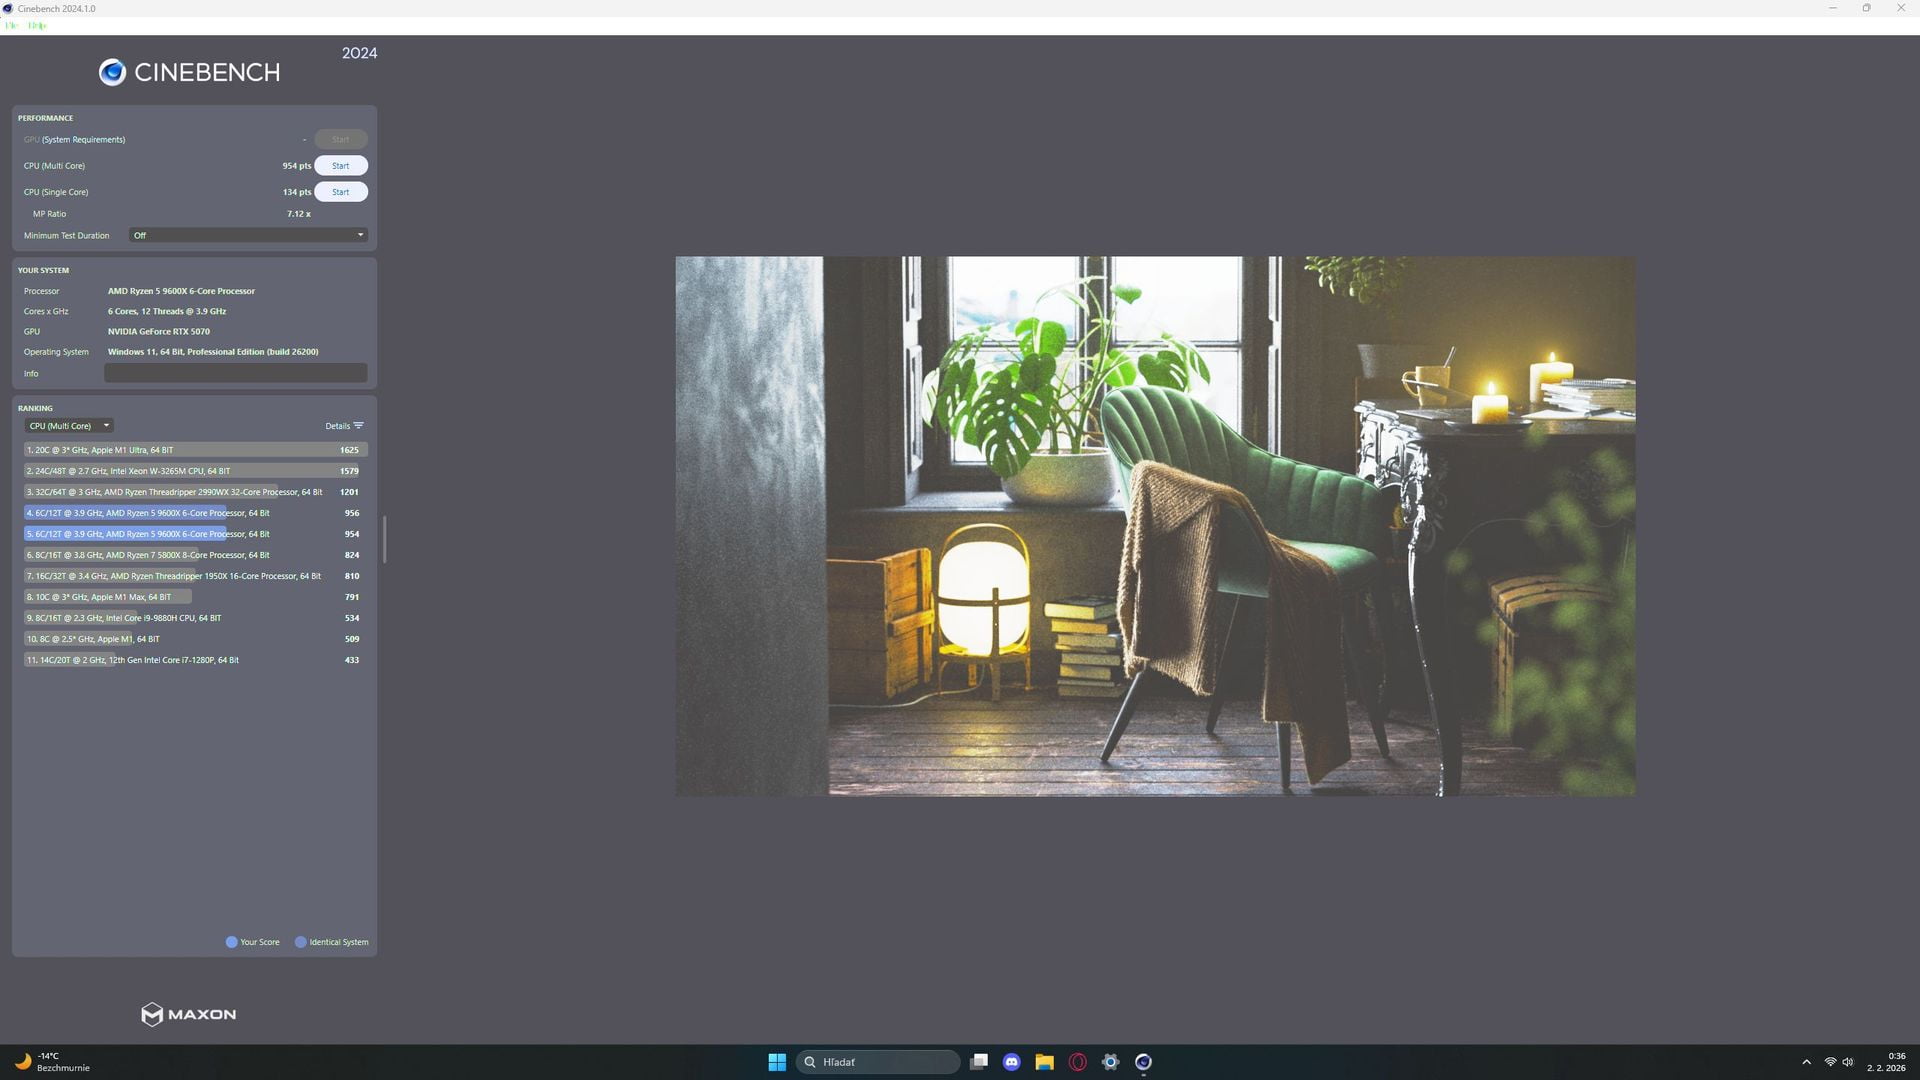The image size is (1920, 1080).
Task: Click the Windows 11 operating system text
Action: point(213,352)
